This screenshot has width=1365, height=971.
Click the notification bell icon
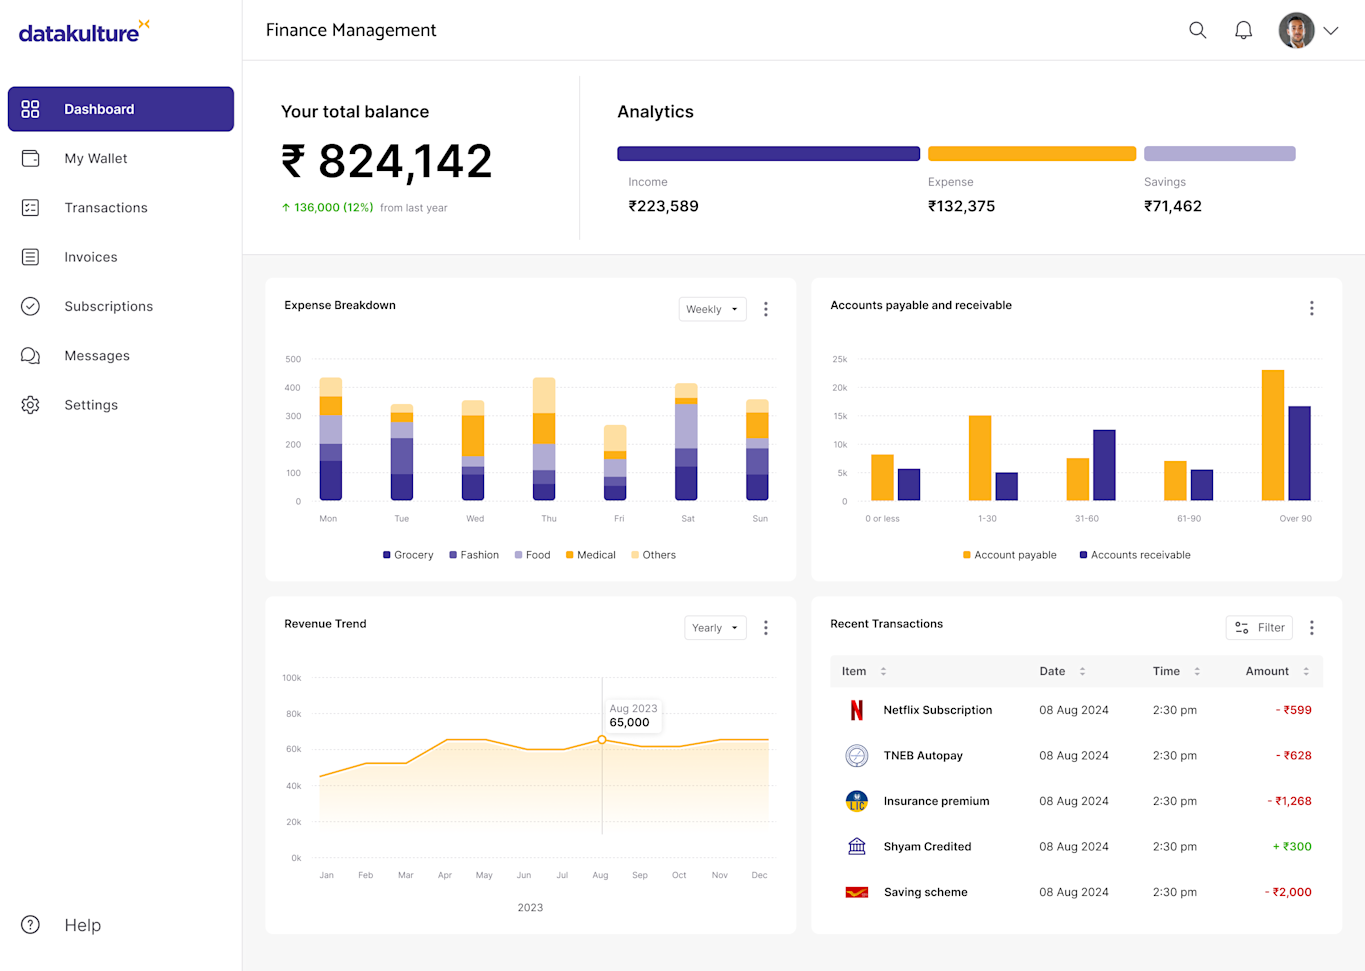tap(1243, 30)
